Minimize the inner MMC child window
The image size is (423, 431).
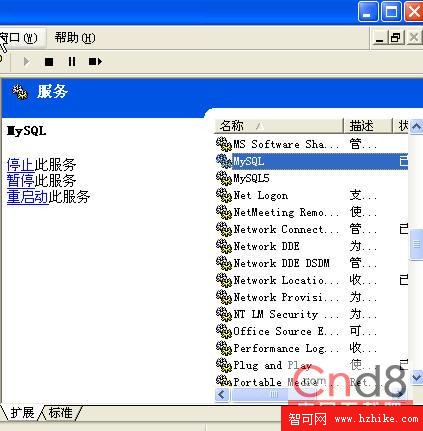click(380, 37)
